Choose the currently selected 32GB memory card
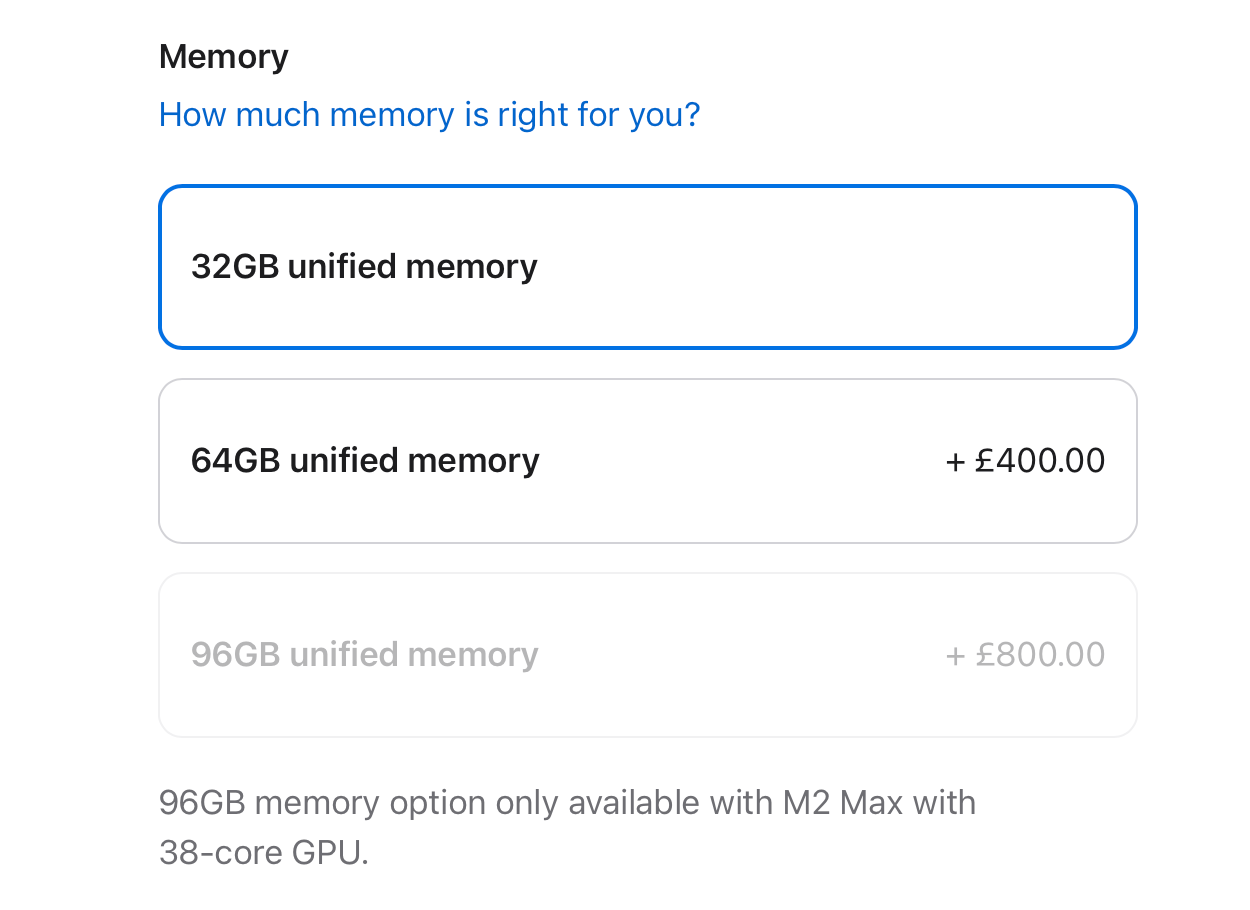Screen dimensions: 1250x910 tap(648, 266)
